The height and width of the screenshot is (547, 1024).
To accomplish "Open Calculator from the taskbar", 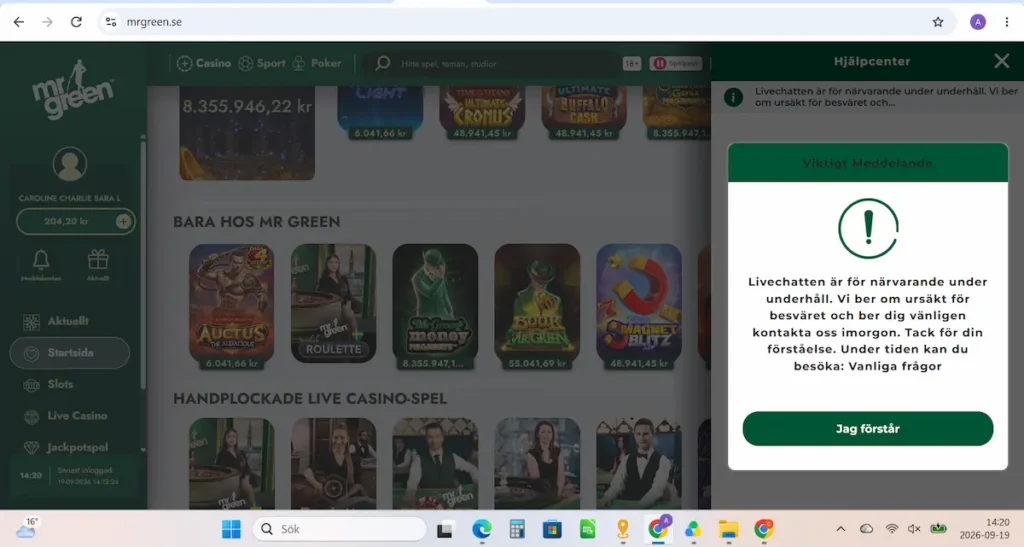I will pyautogui.click(x=517, y=529).
